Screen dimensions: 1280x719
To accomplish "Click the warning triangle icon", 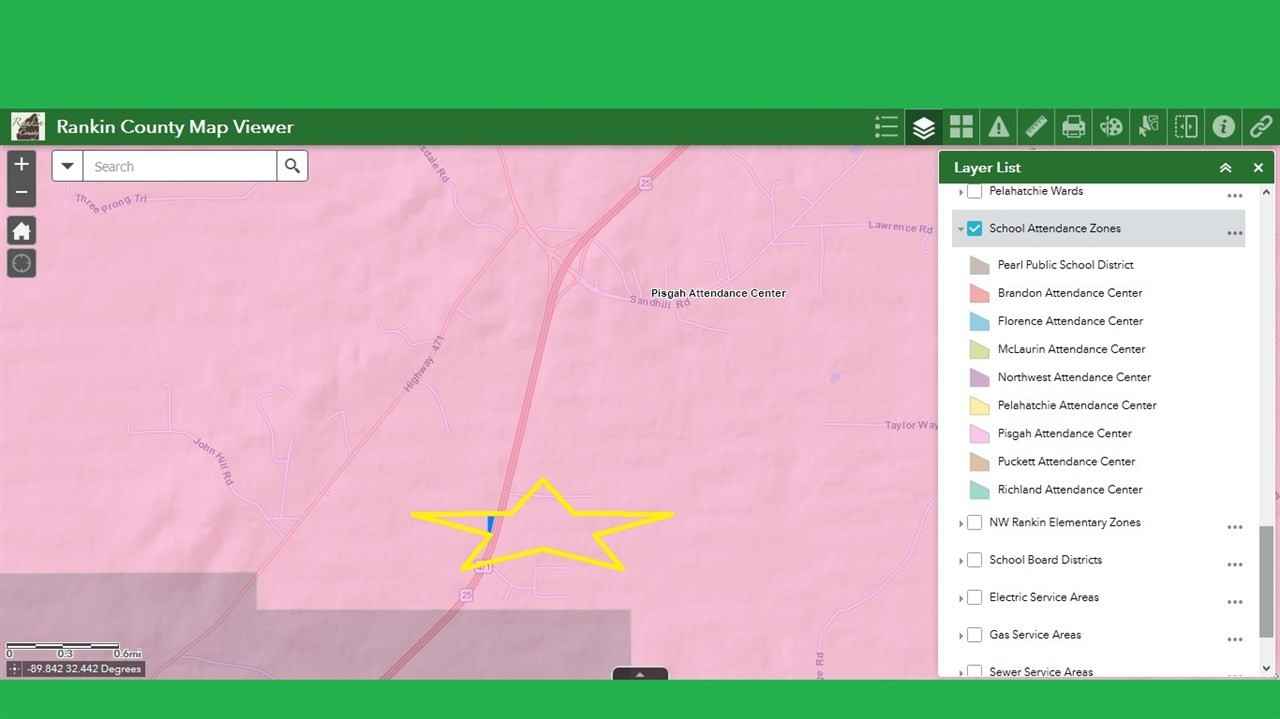I will (x=998, y=127).
